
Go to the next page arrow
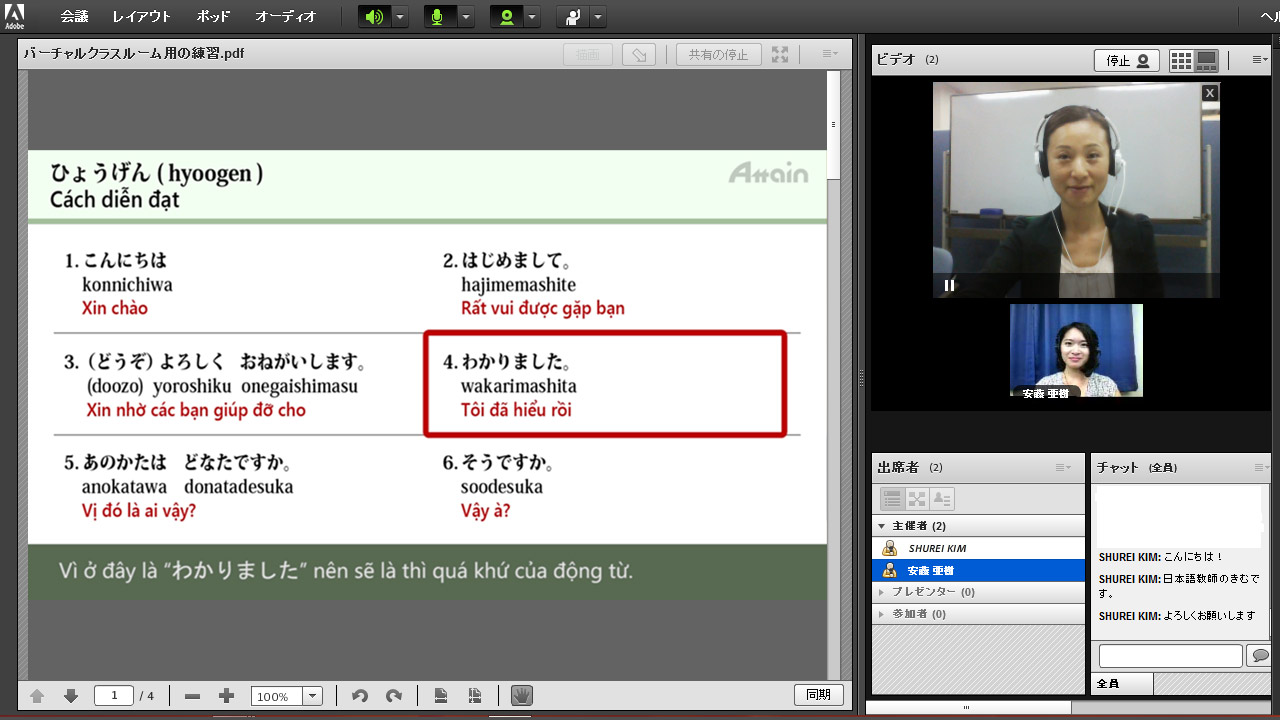click(71, 696)
